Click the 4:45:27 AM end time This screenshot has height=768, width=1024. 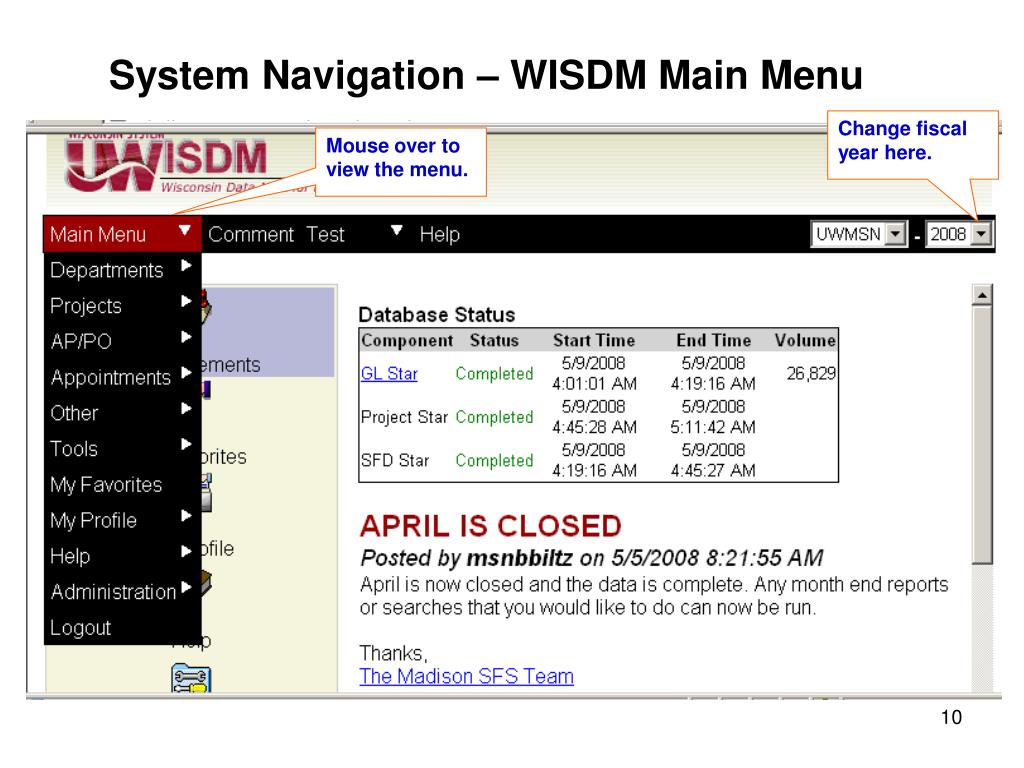(x=713, y=470)
